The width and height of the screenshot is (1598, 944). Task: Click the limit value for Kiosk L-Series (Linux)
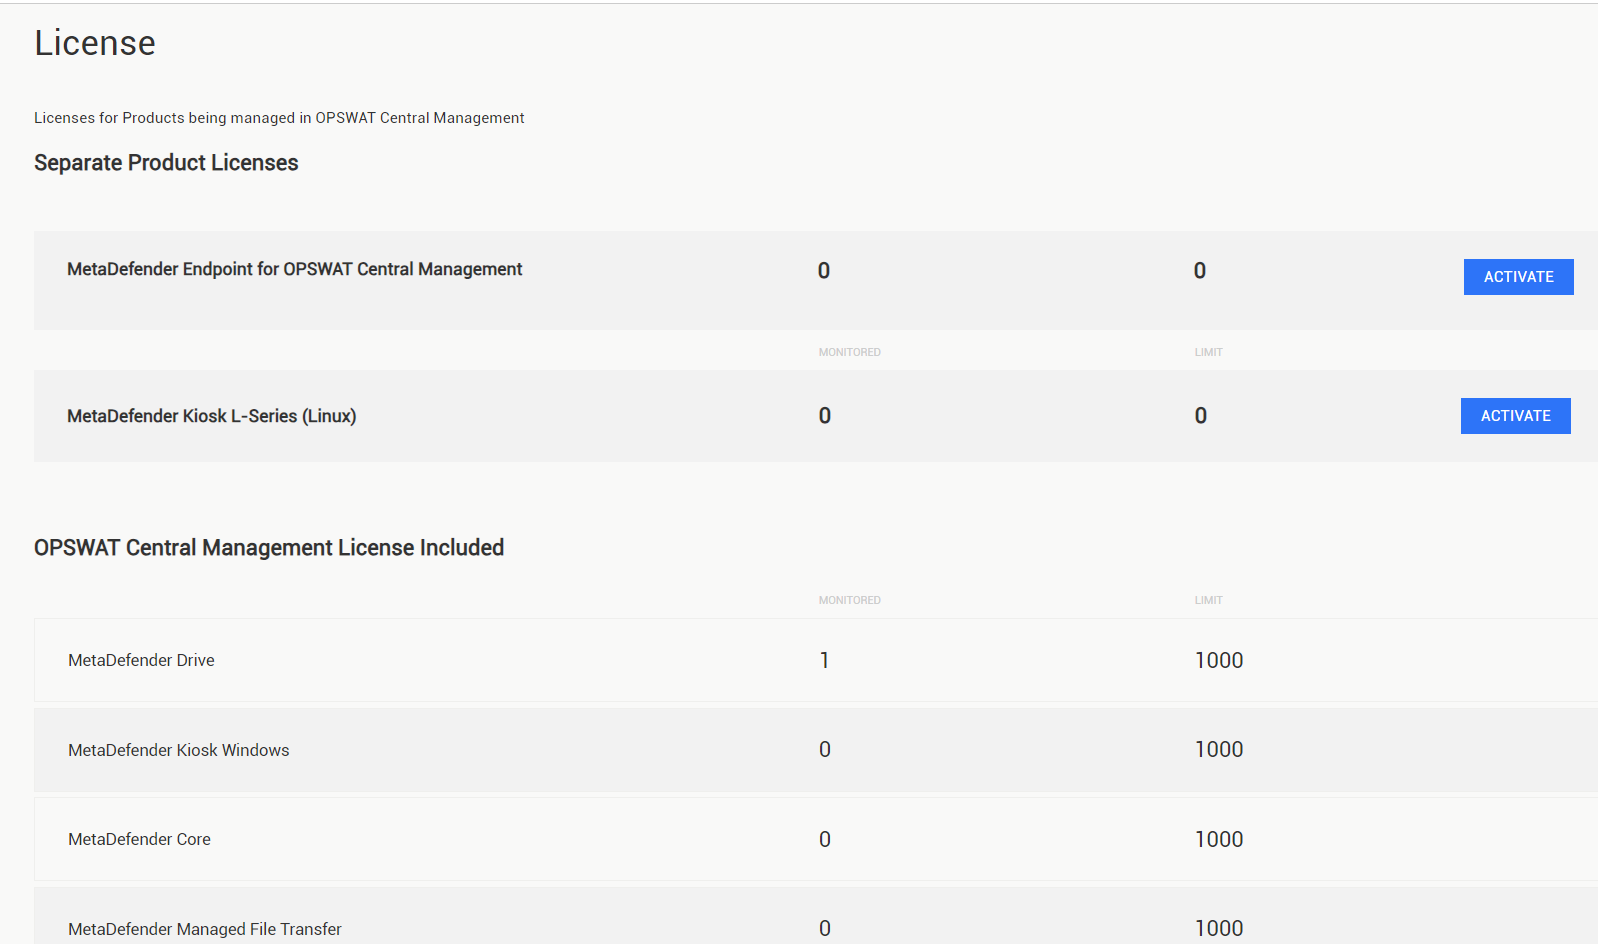[1201, 416]
